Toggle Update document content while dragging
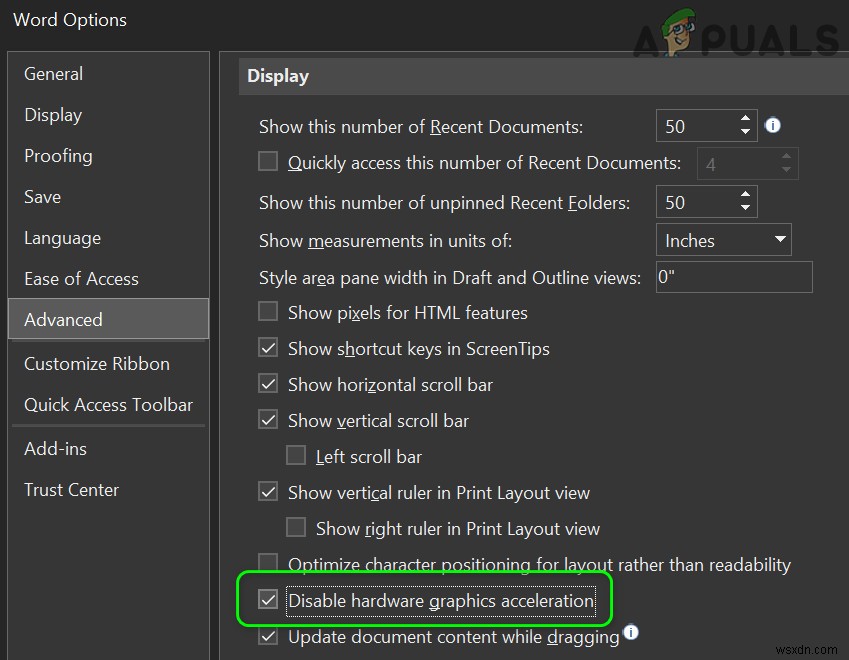849x660 pixels. pyautogui.click(x=268, y=636)
